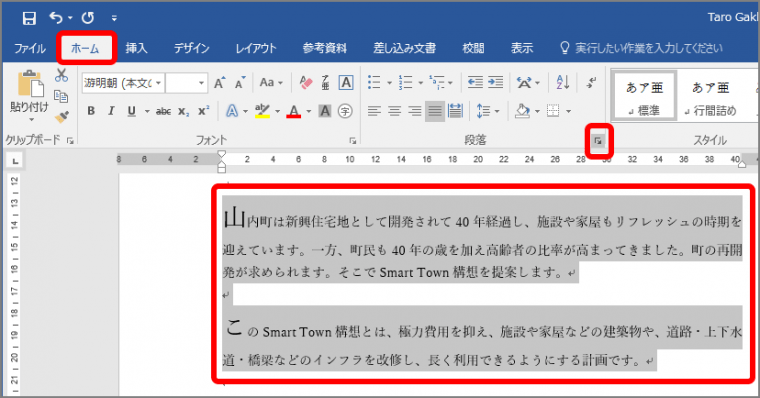Cut selection with the scissors icon
This screenshot has width=760, height=398.
(62, 75)
